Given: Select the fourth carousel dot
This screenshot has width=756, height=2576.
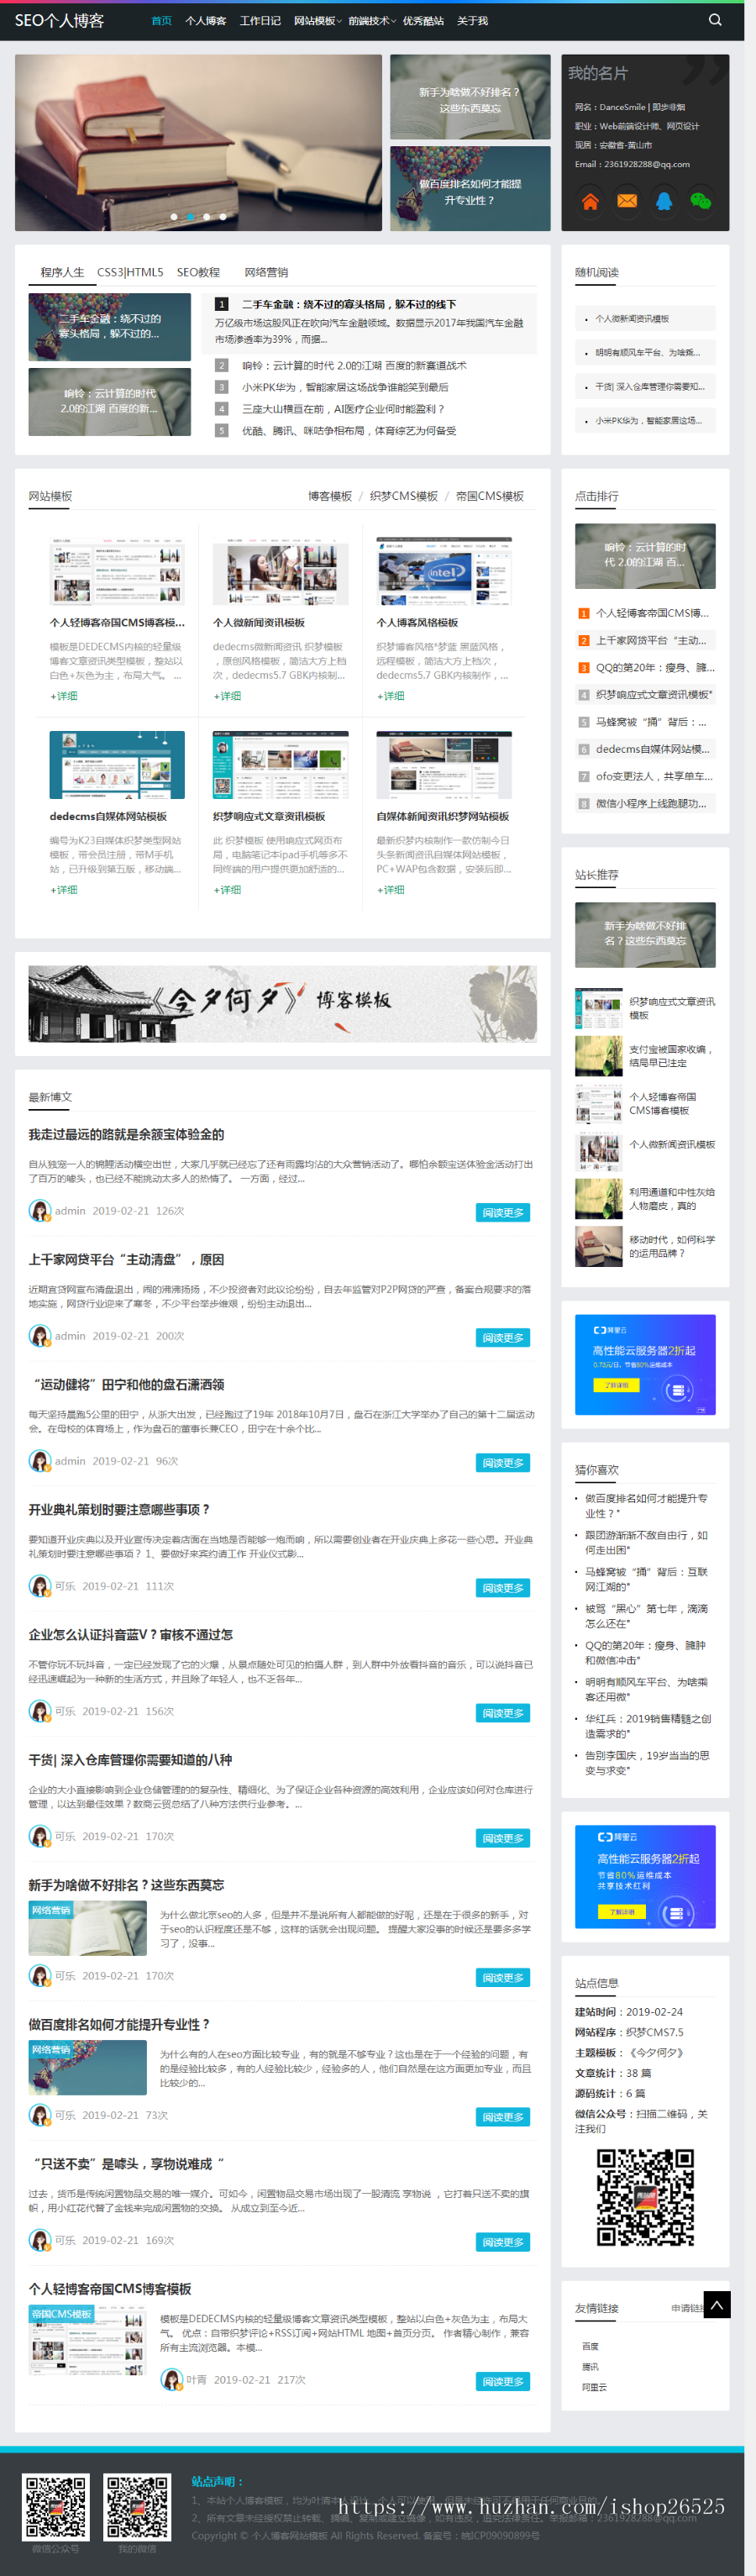Looking at the screenshot, I should click(x=223, y=216).
